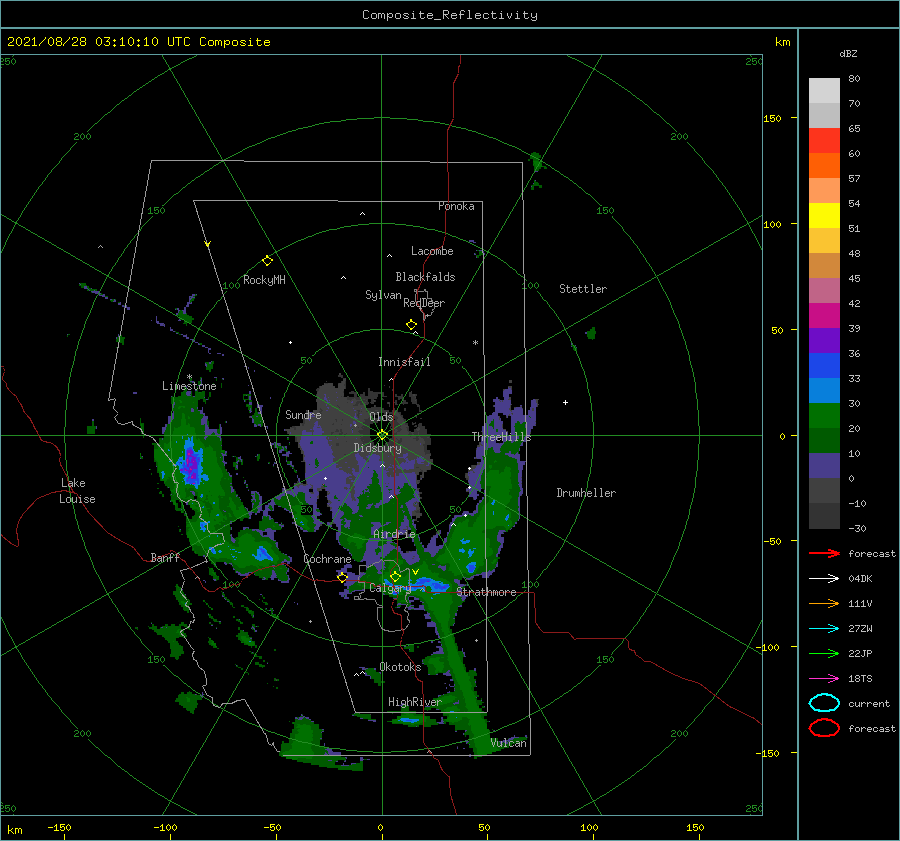The height and width of the screenshot is (841, 900).
Task: Click the yellow diamond marker beside RockyMH
Action: coord(267,261)
